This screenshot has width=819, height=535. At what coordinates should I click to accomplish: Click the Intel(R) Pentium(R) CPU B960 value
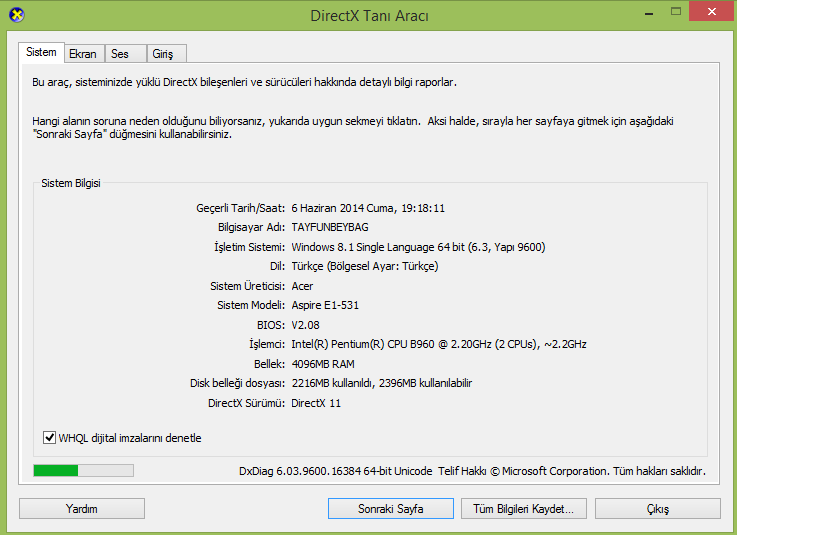(439, 344)
